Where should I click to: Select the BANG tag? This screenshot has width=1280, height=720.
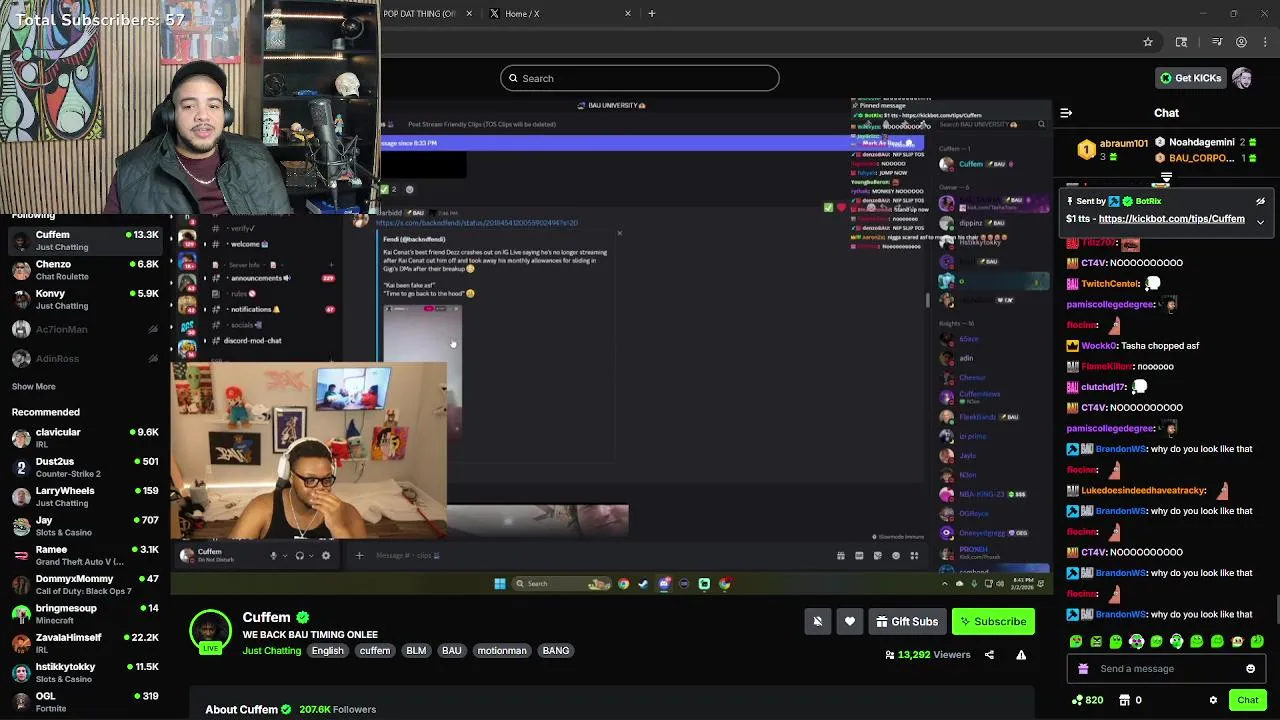[x=556, y=651]
